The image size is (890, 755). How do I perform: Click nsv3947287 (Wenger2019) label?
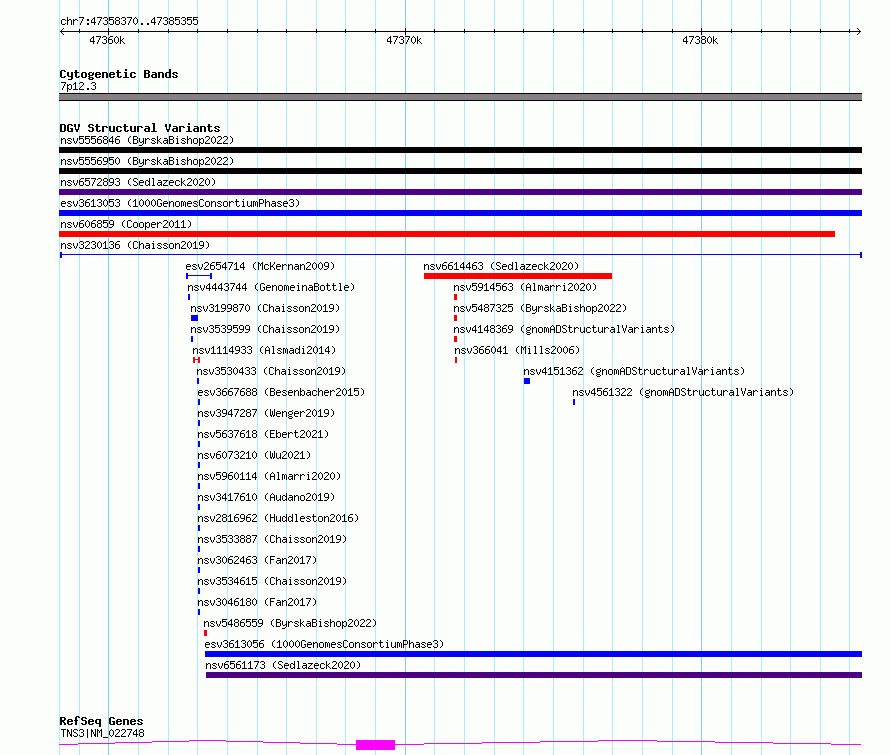tap(266, 413)
